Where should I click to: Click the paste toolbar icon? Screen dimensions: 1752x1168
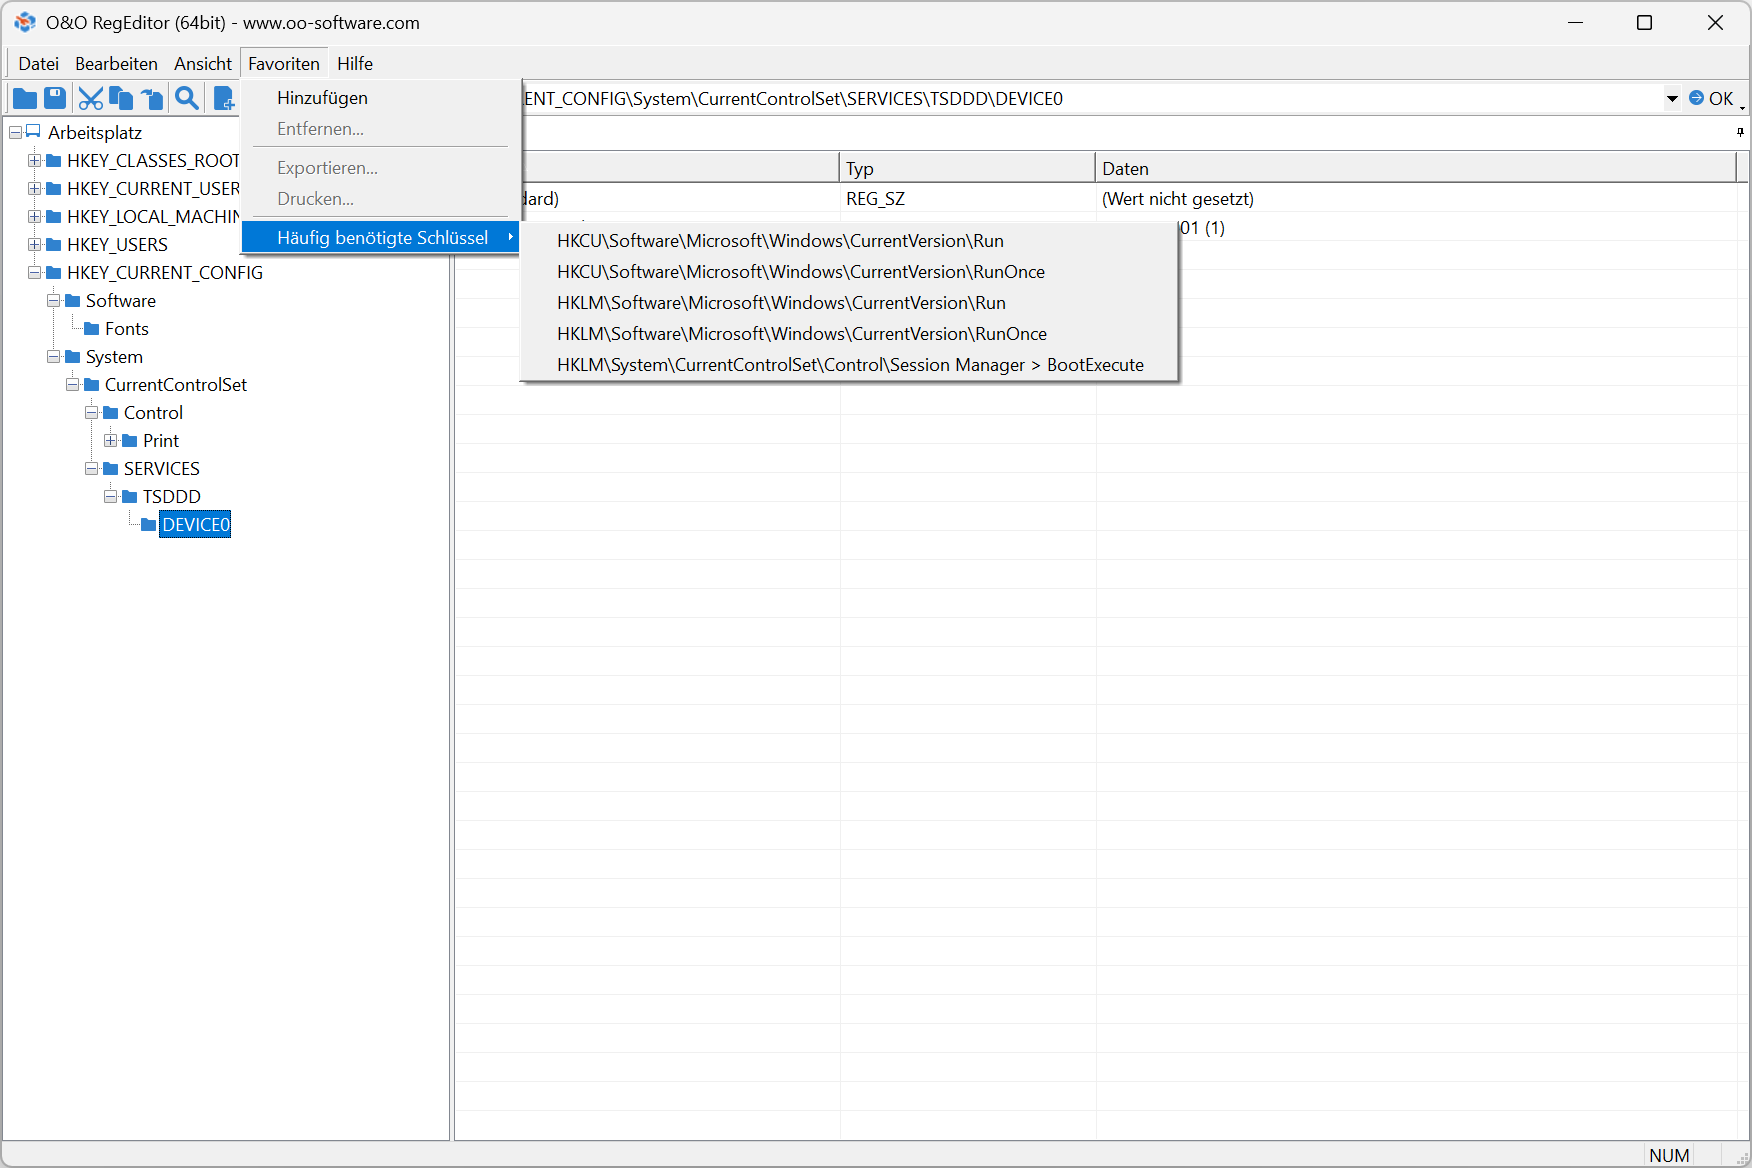point(152,98)
